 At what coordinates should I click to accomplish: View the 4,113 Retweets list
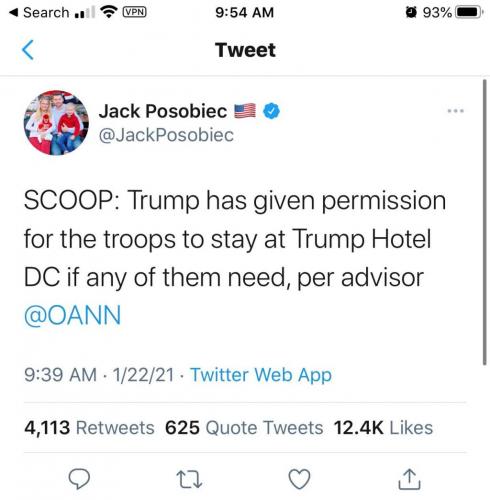[x=89, y=428]
